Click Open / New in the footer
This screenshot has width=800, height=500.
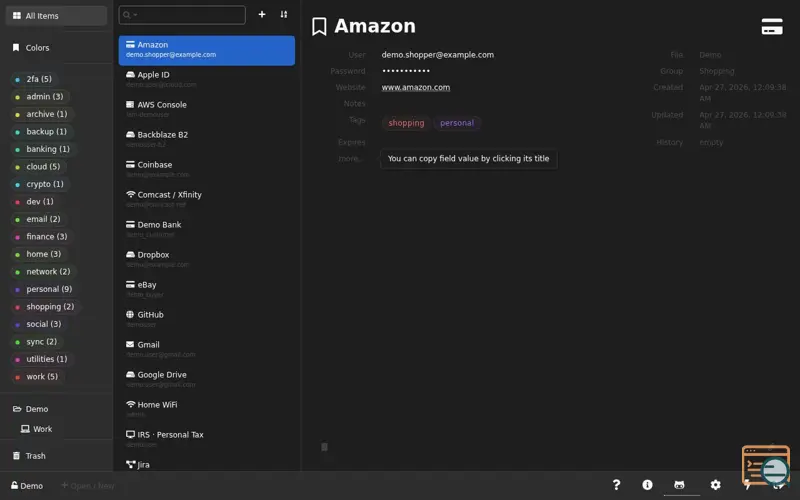88,486
